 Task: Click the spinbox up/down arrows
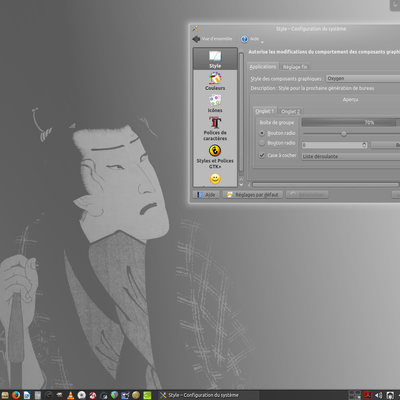[364, 145]
